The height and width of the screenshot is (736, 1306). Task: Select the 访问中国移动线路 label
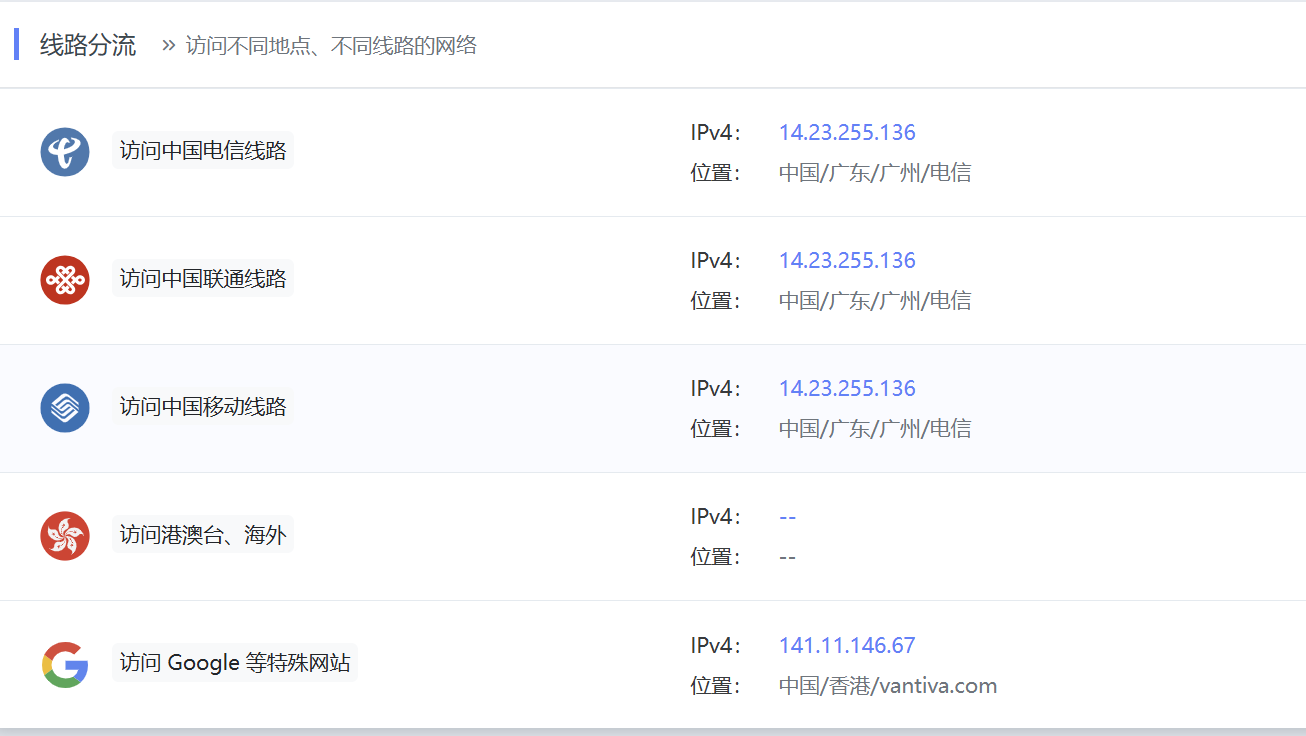click(x=203, y=407)
